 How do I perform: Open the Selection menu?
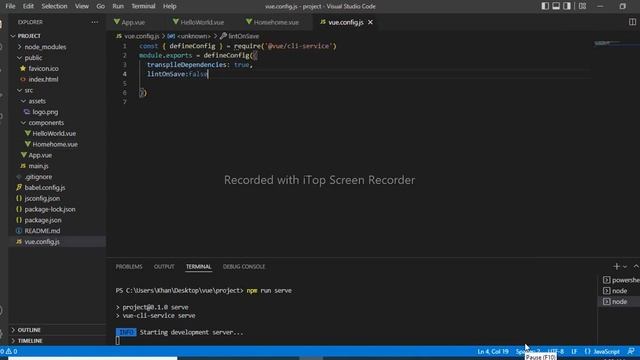[x=54, y=6]
